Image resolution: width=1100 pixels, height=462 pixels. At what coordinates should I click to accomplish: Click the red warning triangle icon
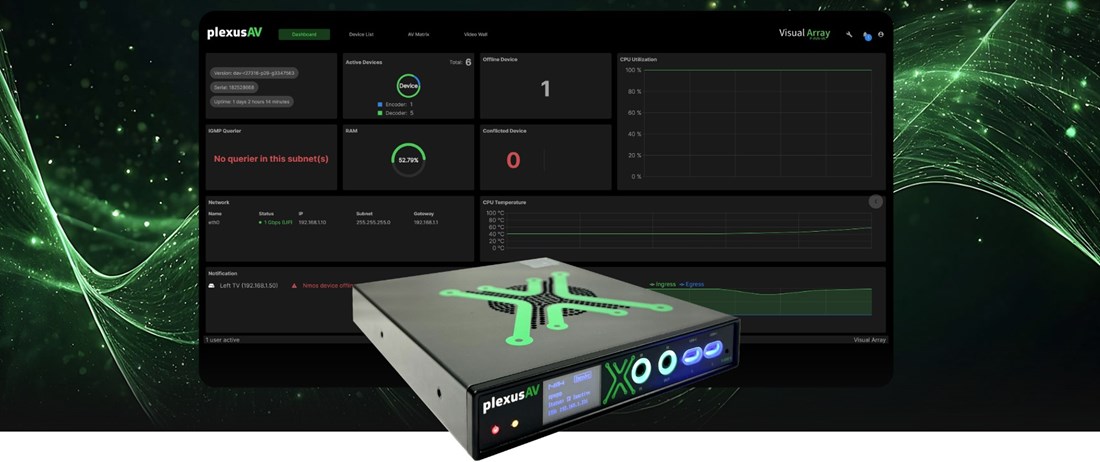(x=294, y=285)
